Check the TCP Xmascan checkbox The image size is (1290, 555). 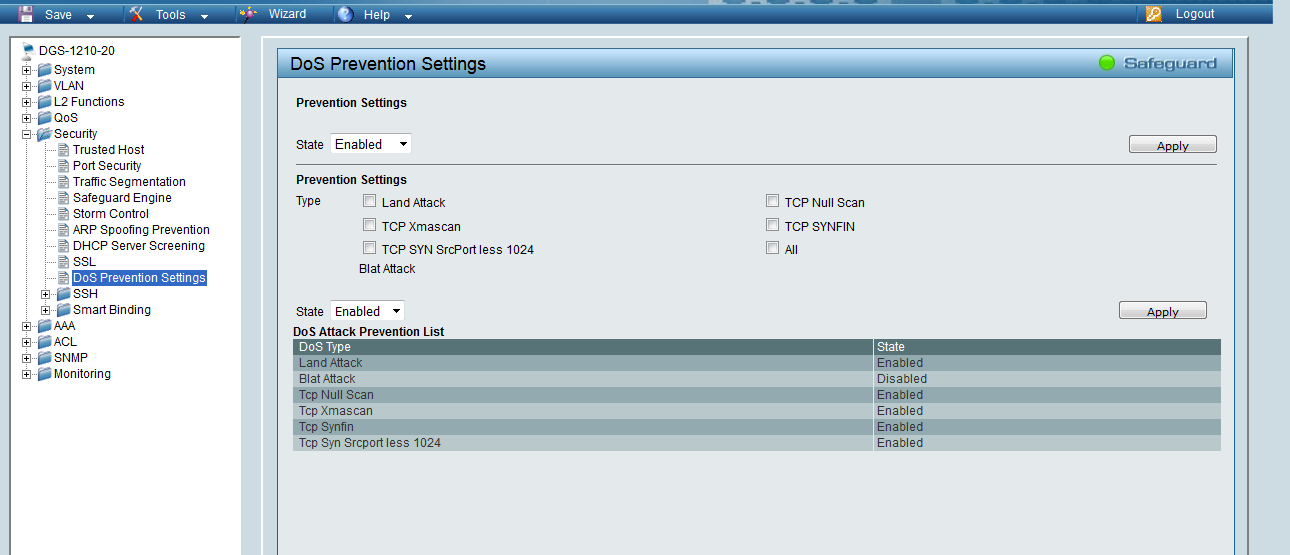coord(370,225)
